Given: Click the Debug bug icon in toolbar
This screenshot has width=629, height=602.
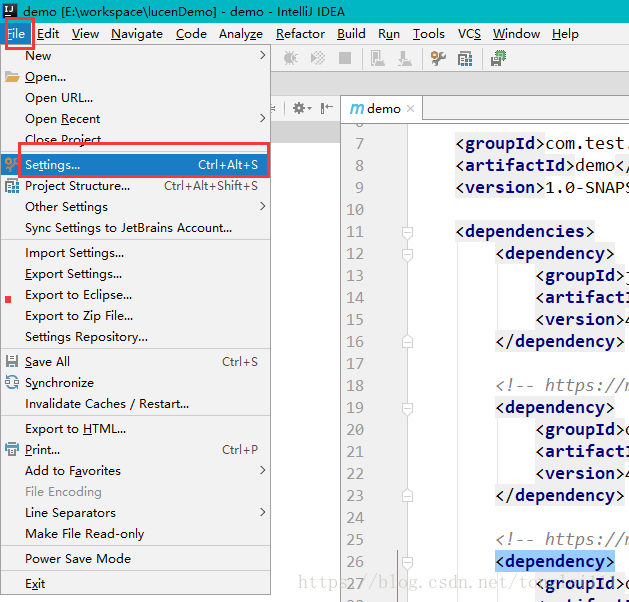Looking at the screenshot, I should [x=290, y=59].
